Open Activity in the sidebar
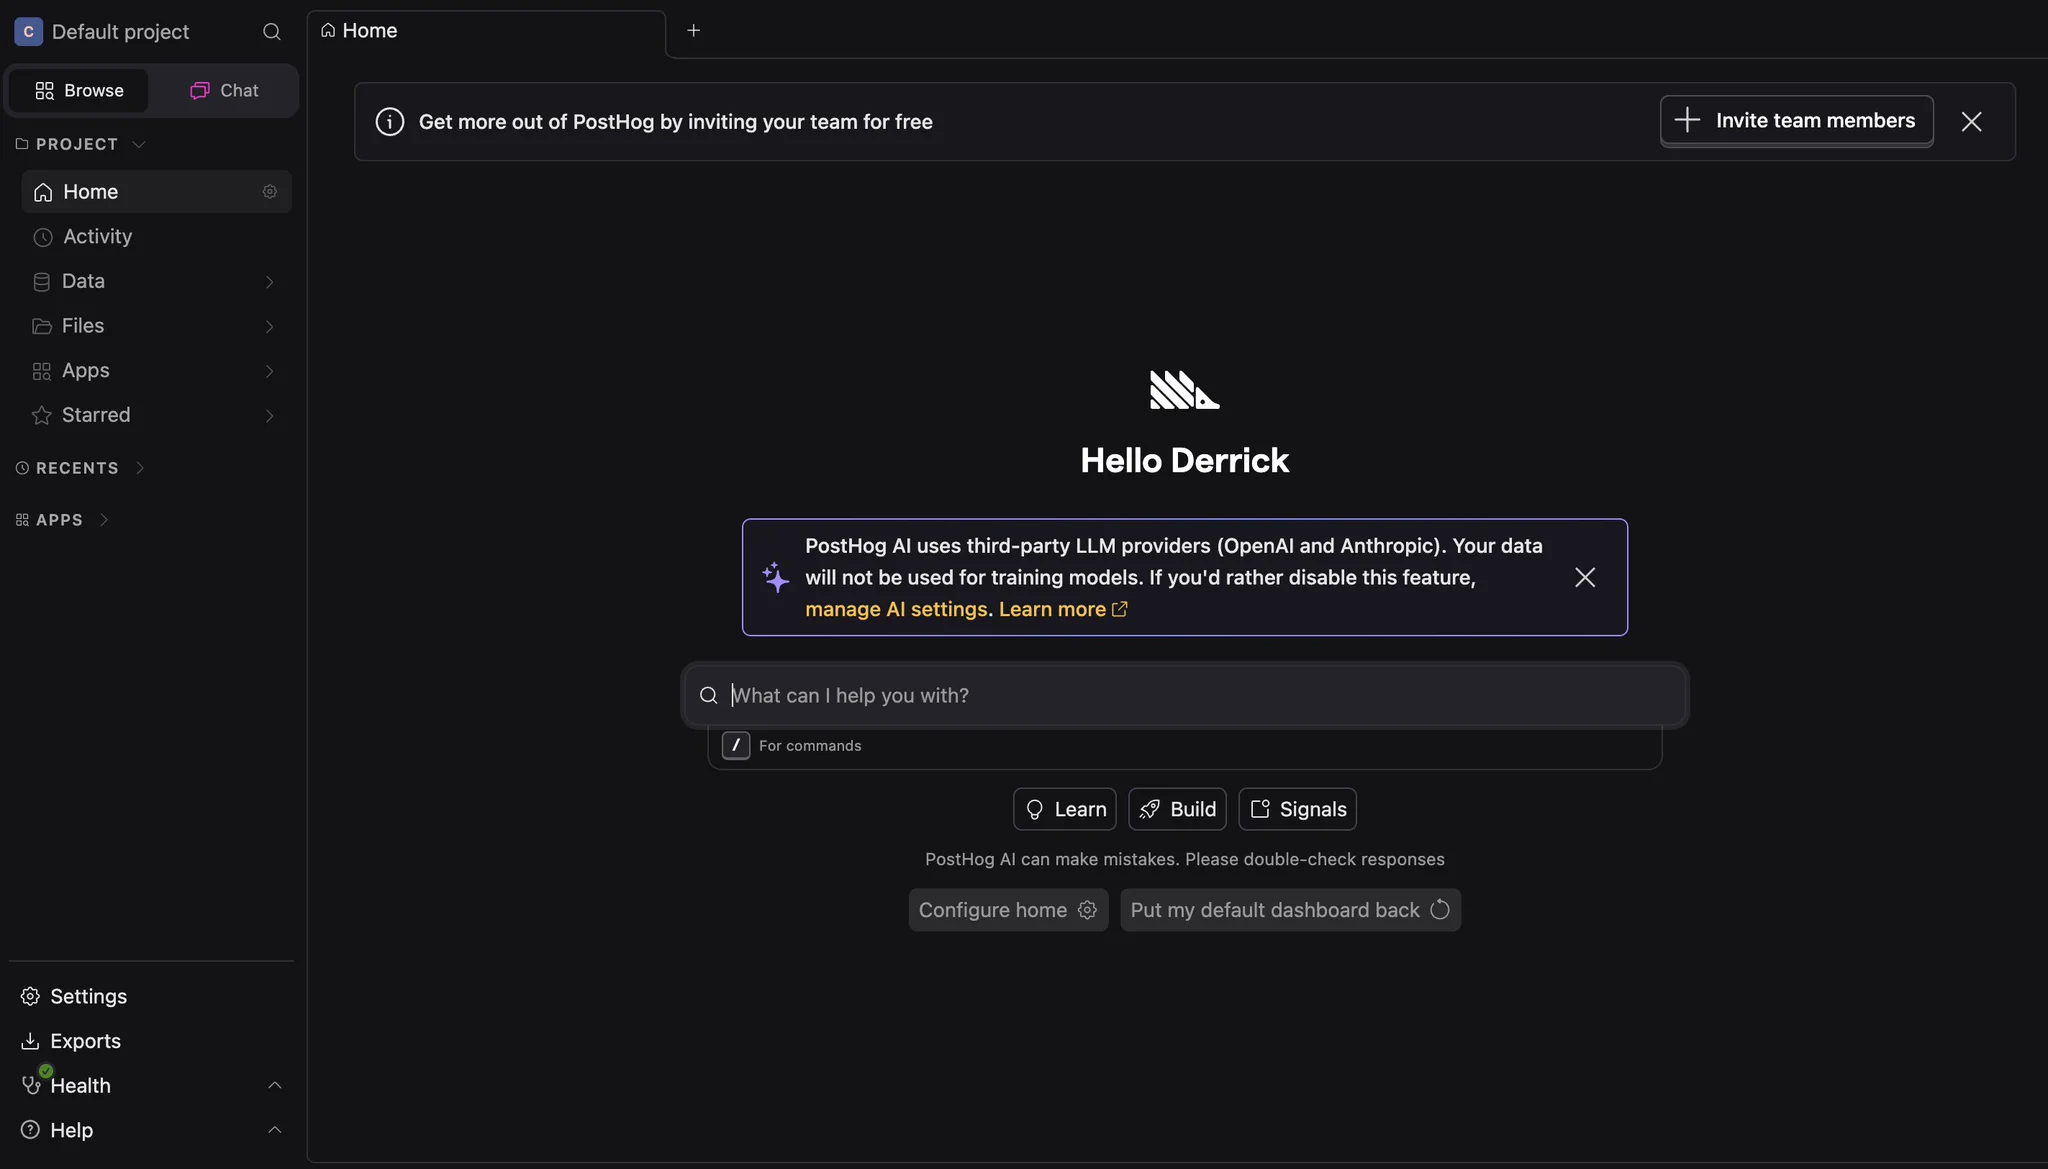 (156, 237)
